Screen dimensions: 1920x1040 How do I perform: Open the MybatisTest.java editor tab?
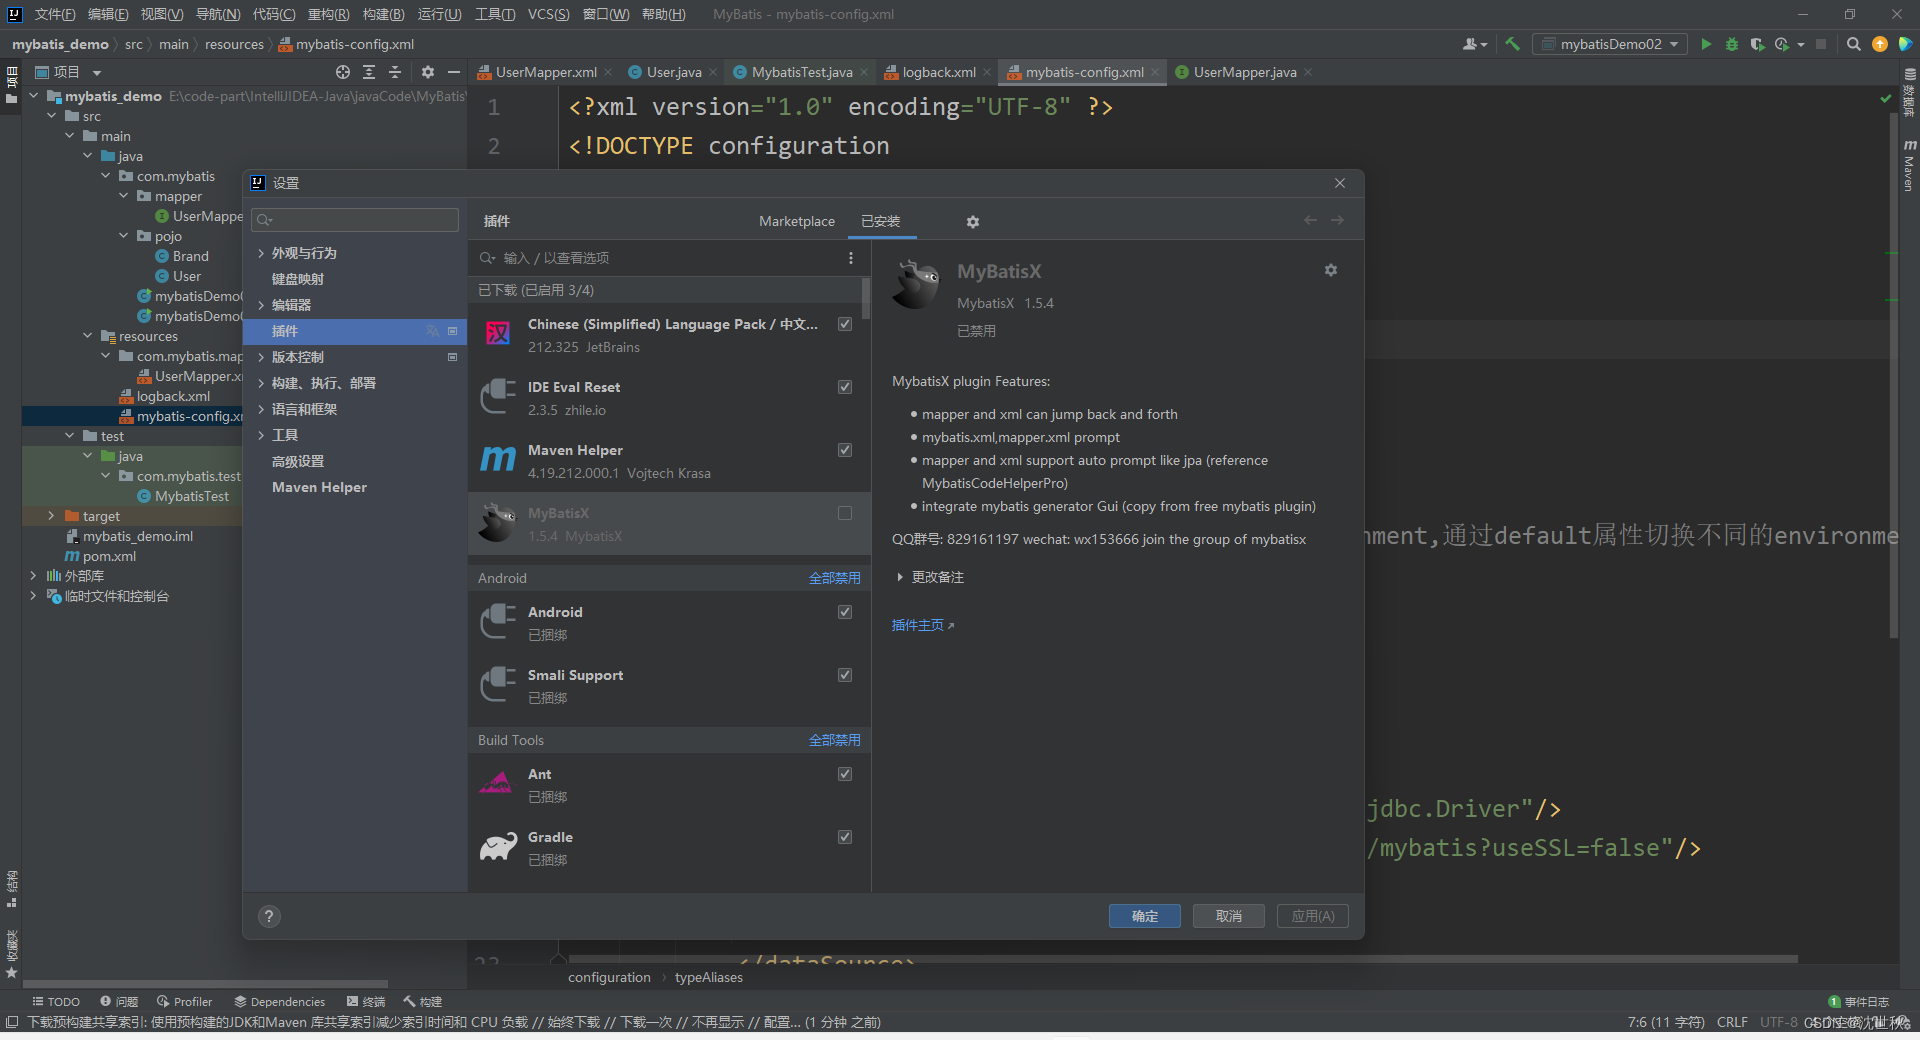click(x=802, y=72)
